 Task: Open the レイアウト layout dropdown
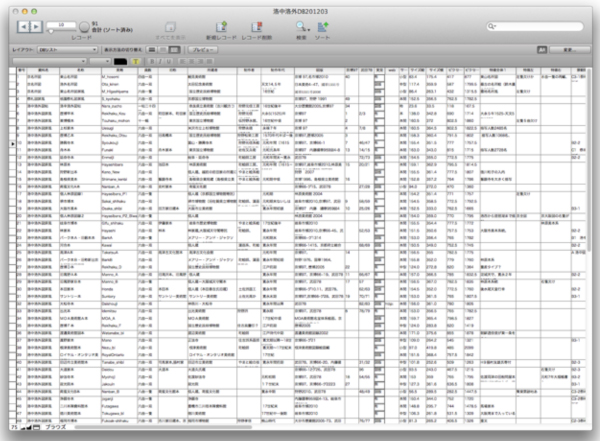click(x=68, y=50)
